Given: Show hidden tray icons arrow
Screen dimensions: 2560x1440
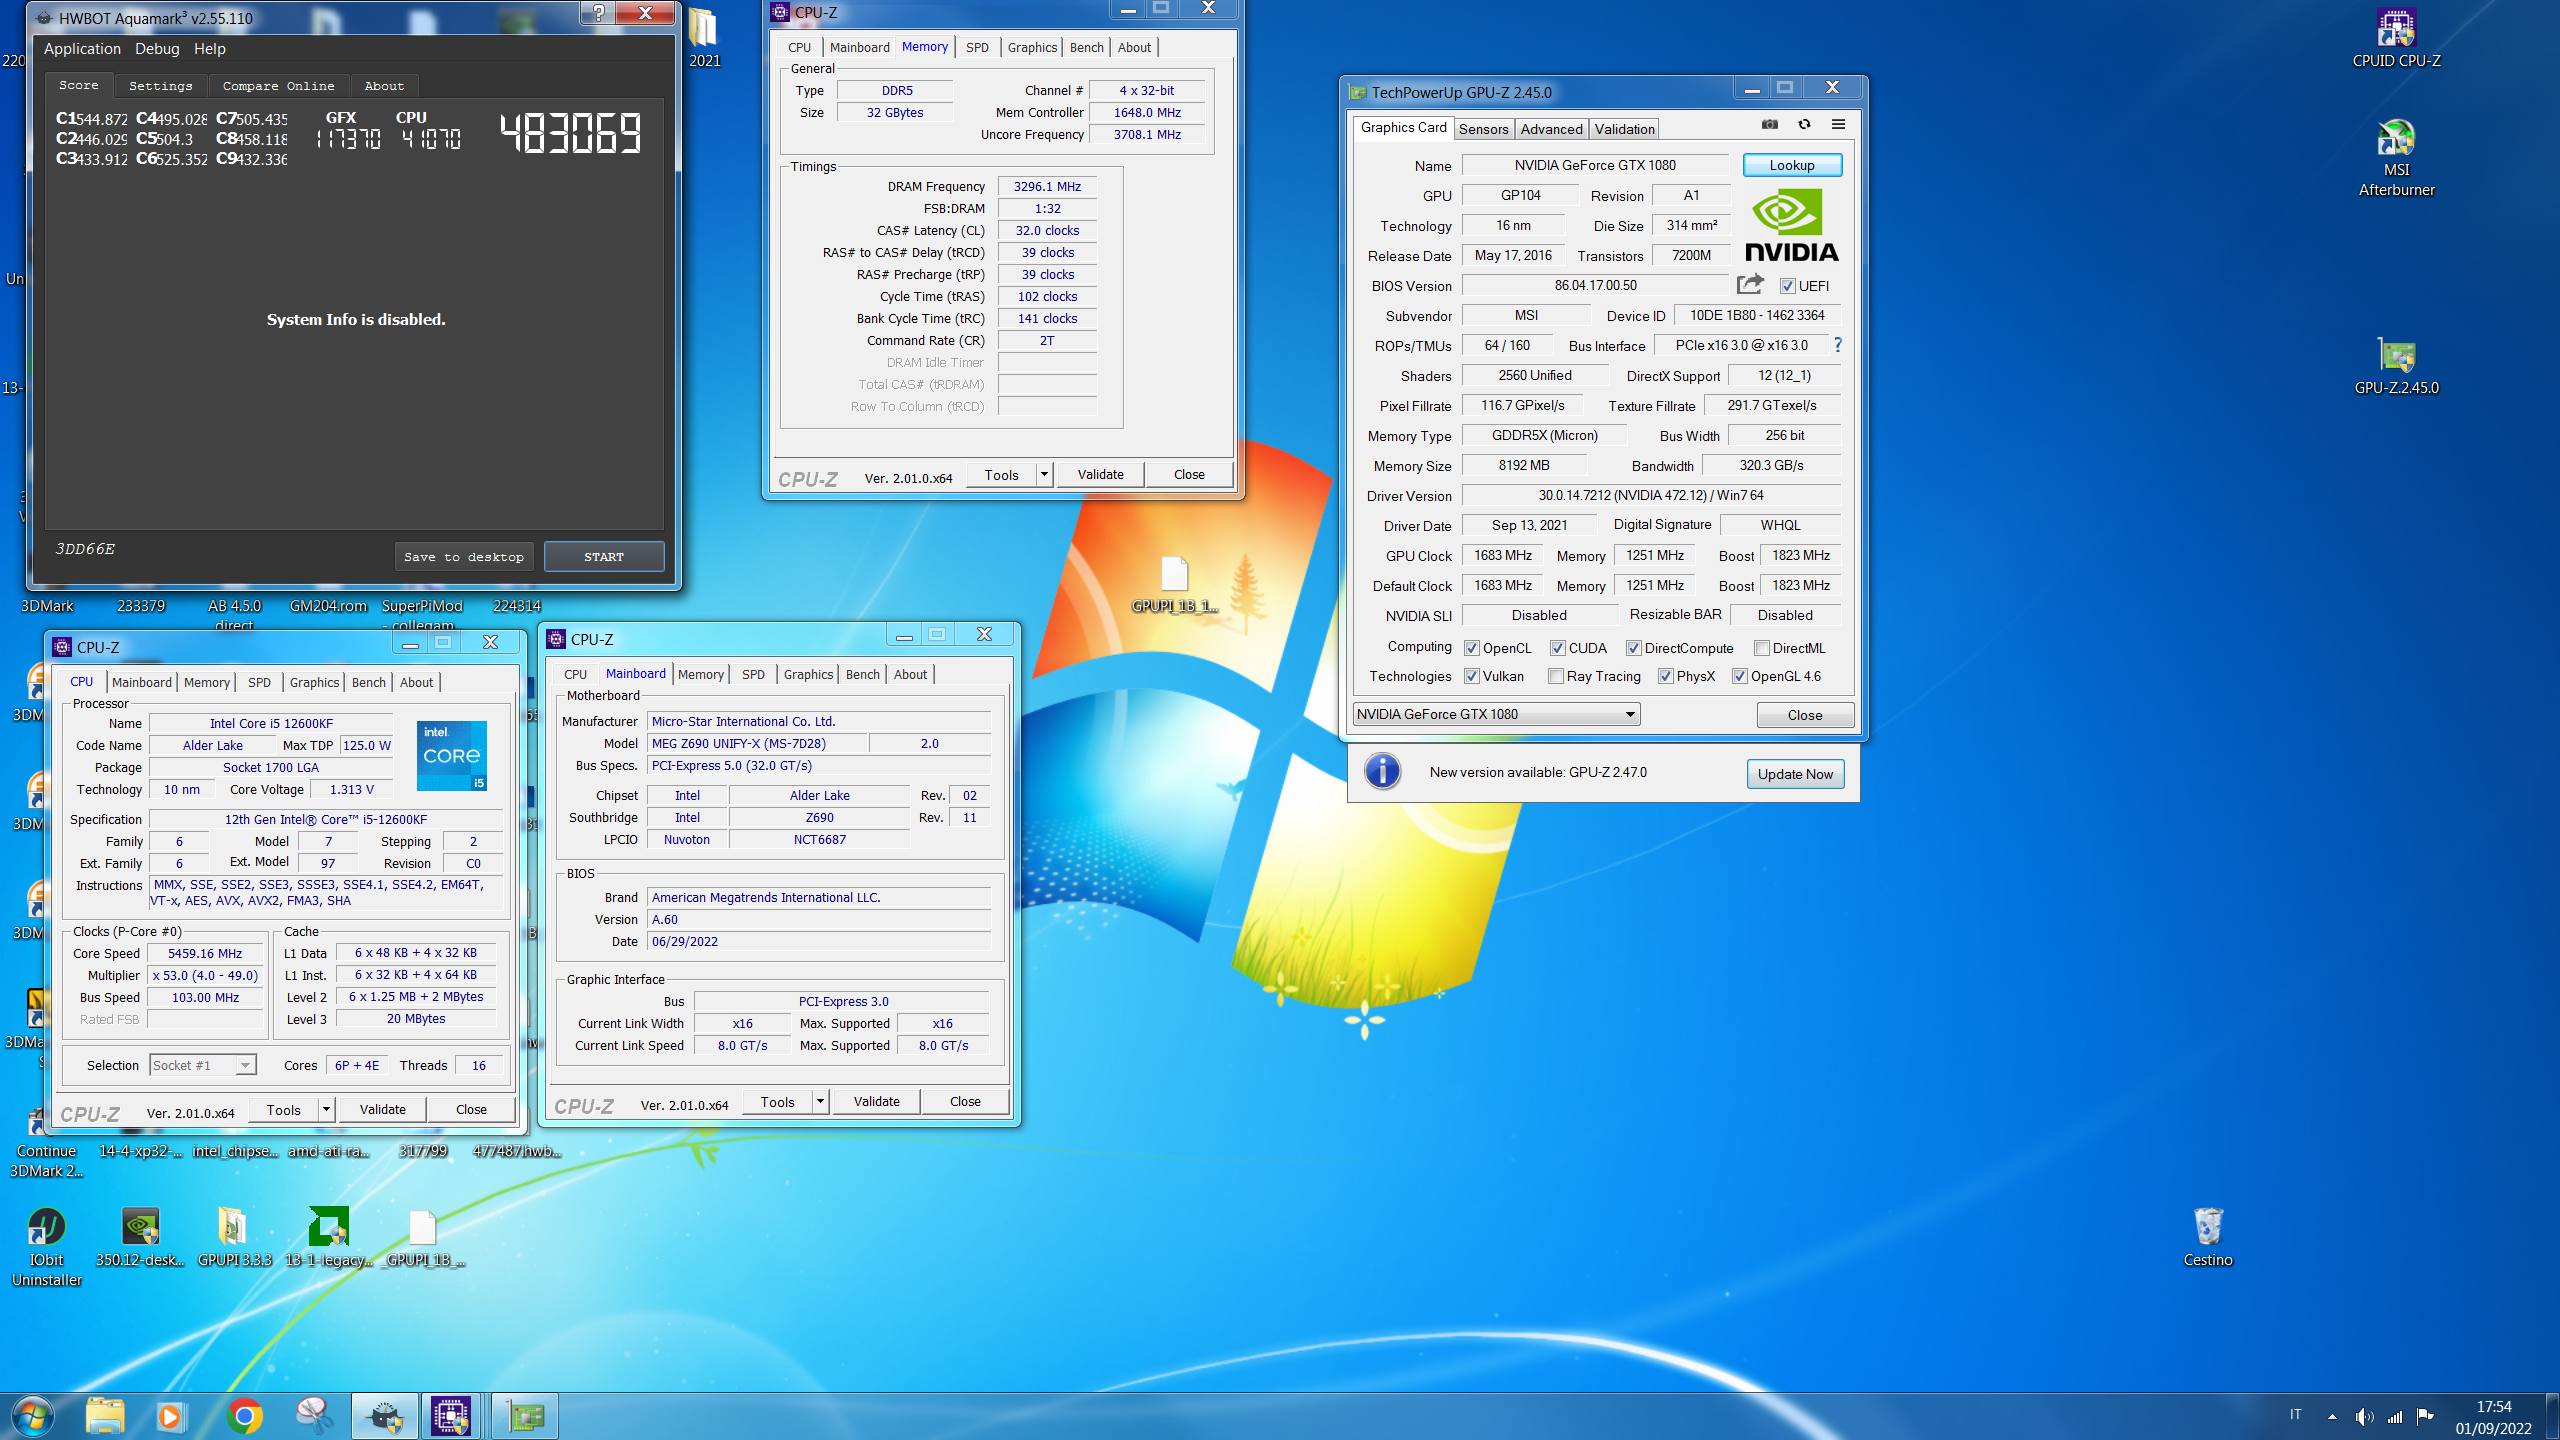Looking at the screenshot, I should coord(2332,1416).
